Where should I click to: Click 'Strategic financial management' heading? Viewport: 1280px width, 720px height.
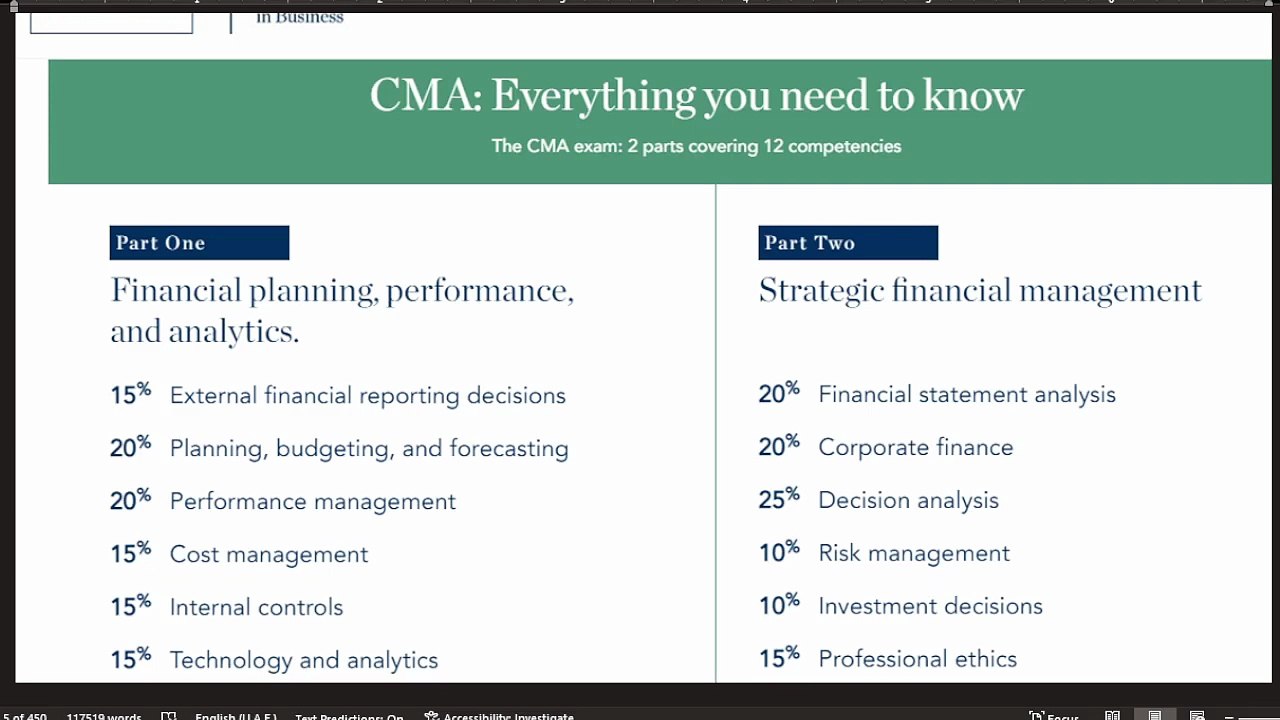[980, 290]
